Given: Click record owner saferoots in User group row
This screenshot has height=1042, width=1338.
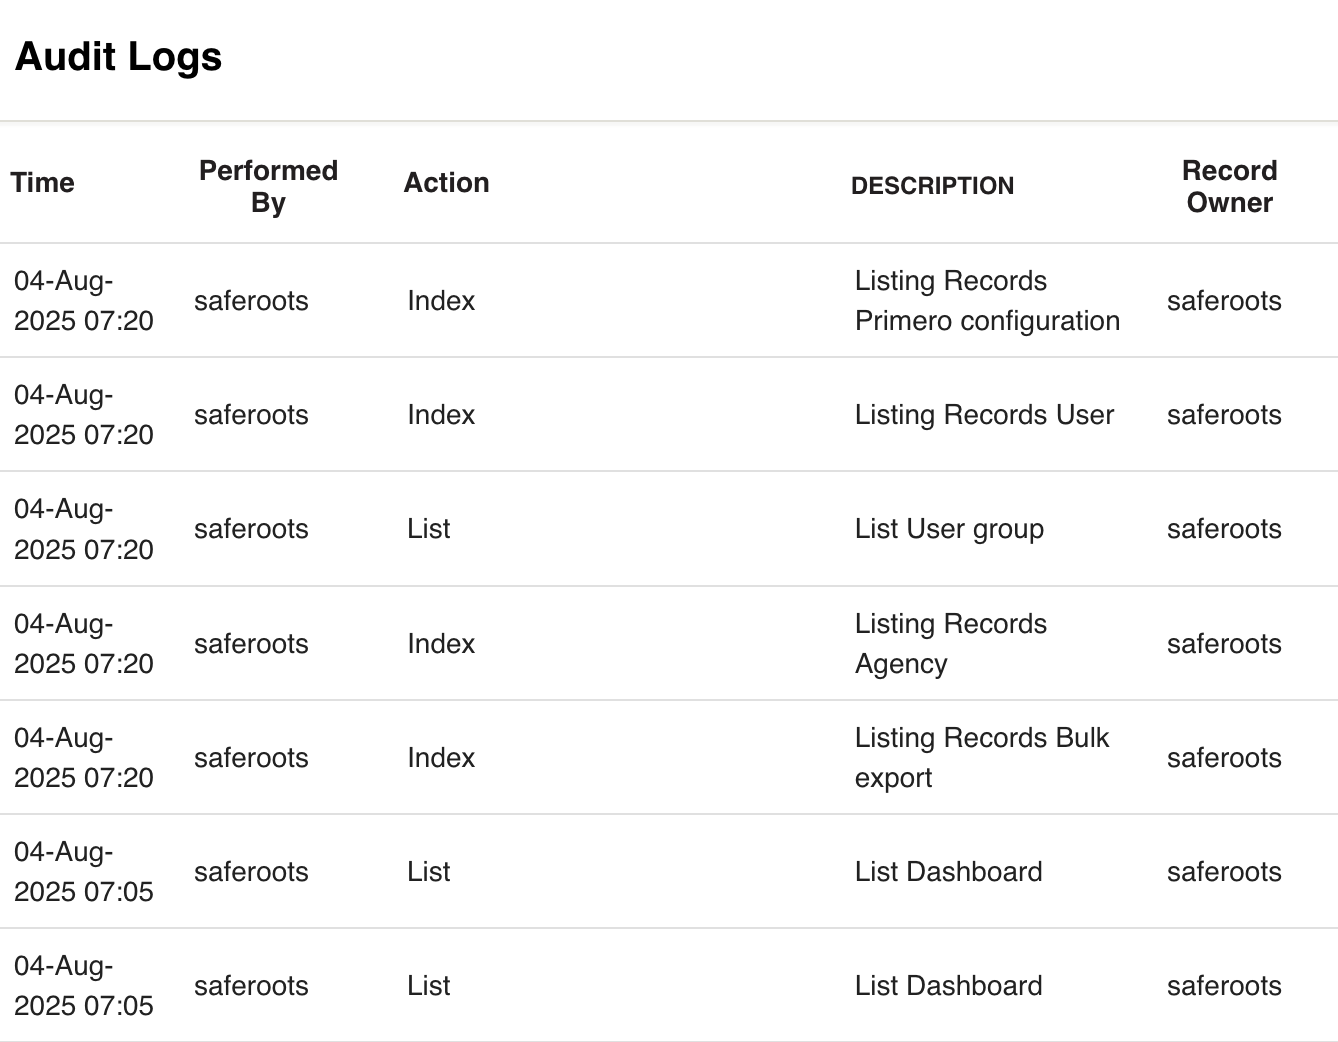Looking at the screenshot, I should (x=1224, y=529).
